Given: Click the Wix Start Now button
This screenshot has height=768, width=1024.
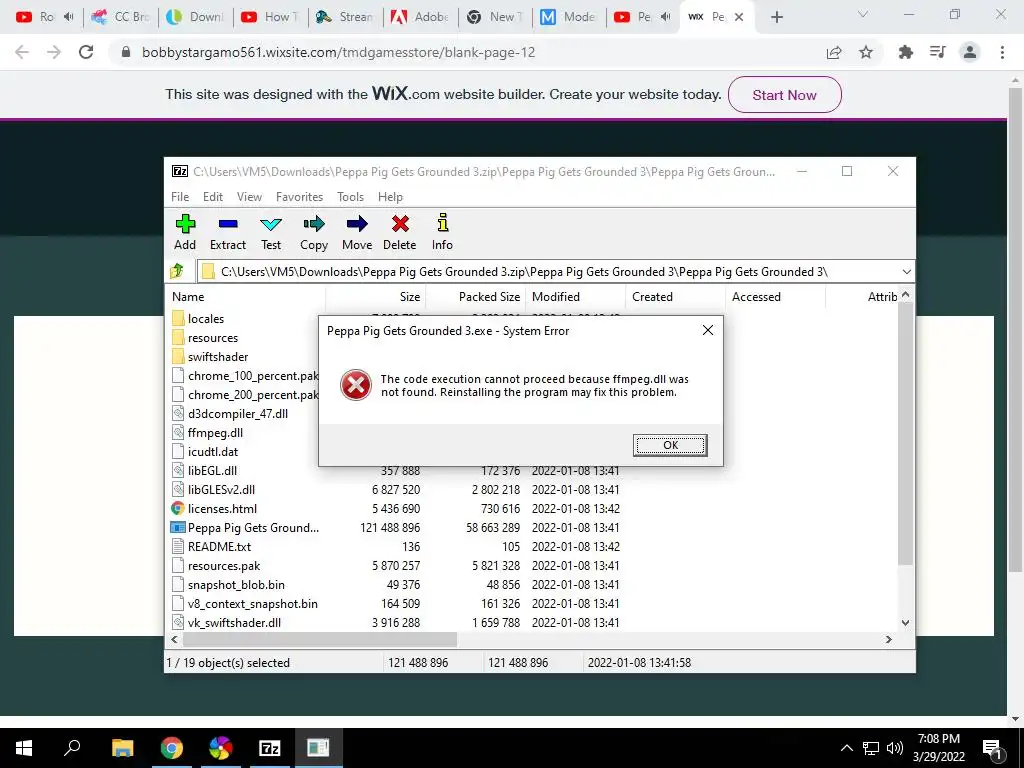Looking at the screenshot, I should [784, 95].
